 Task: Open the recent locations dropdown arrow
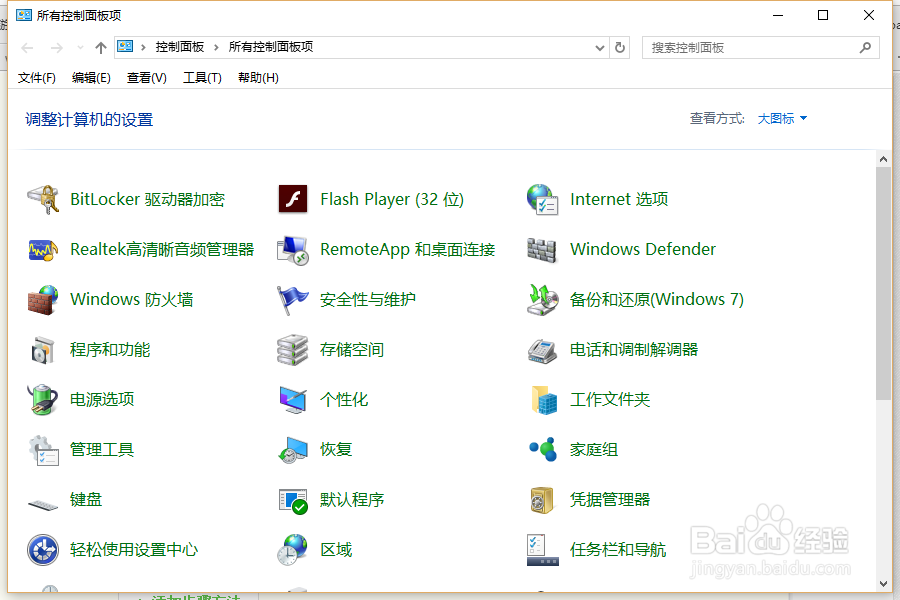coord(80,48)
